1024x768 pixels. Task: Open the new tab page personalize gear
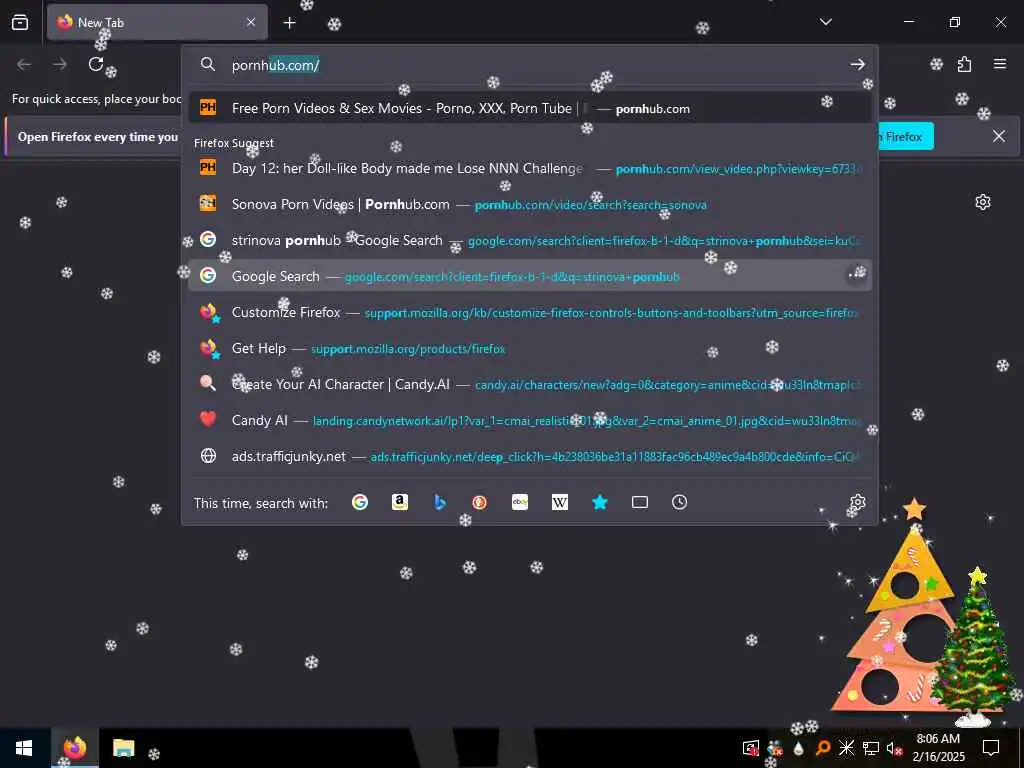983,202
